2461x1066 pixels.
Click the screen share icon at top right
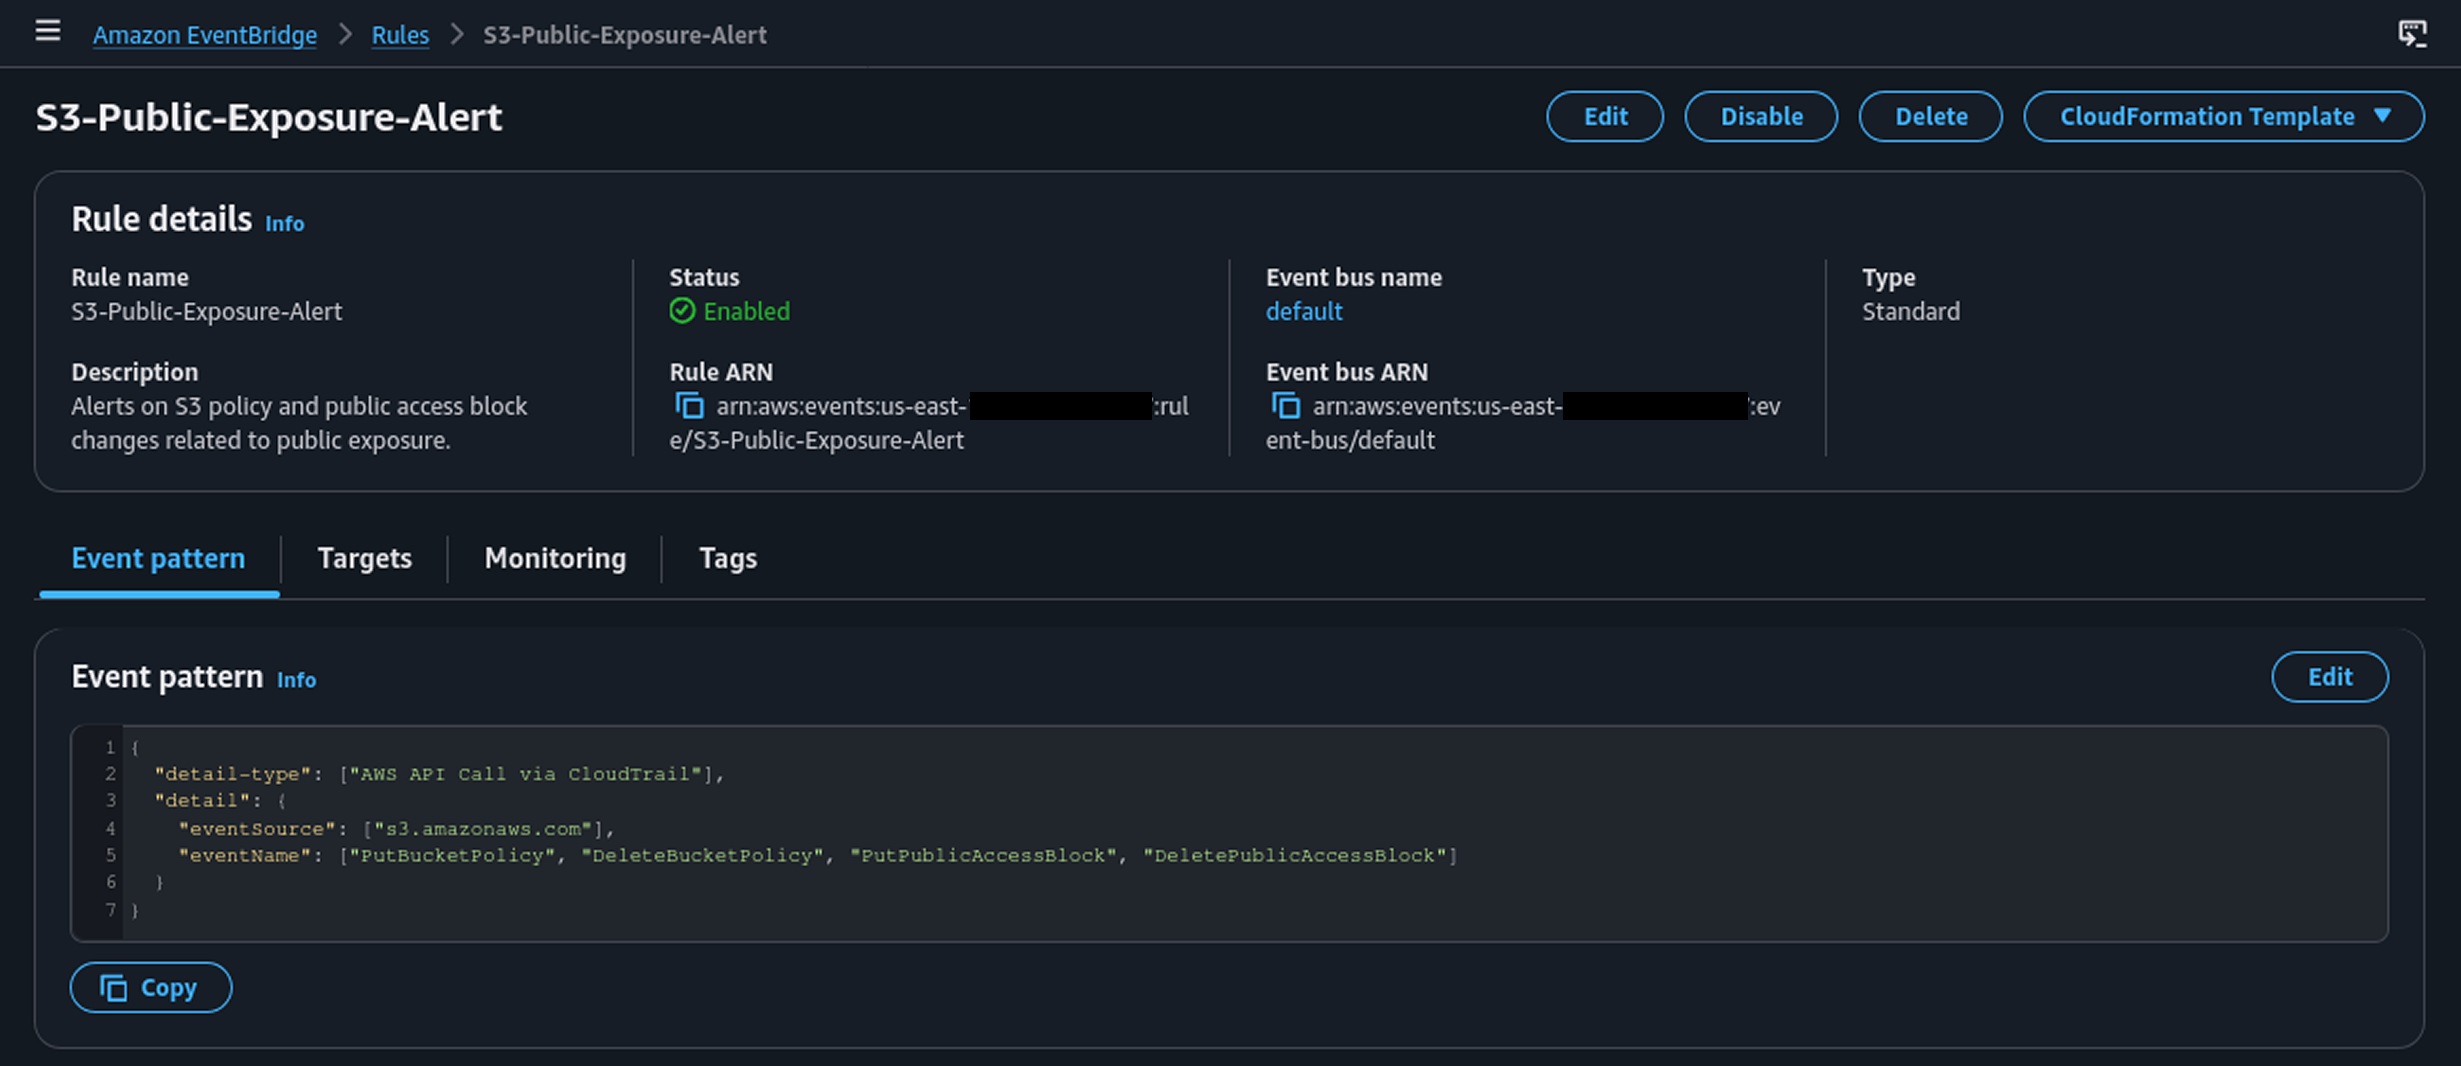[2412, 34]
